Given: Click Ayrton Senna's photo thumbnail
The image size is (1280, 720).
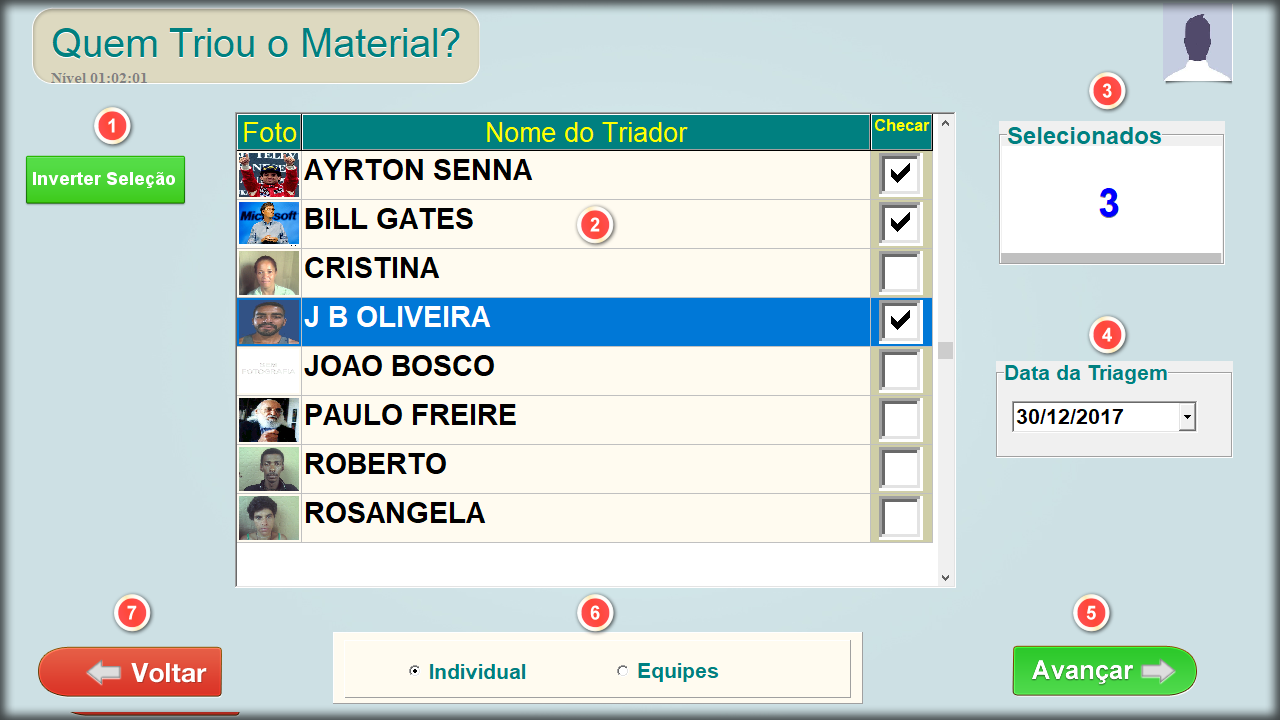Looking at the screenshot, I should (269, 174).
